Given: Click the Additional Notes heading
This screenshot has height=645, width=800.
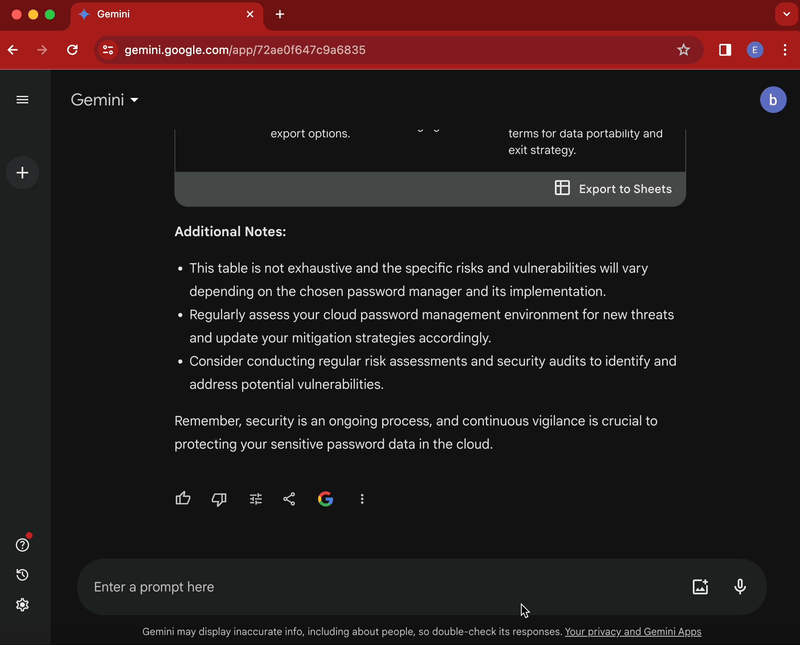Looking at the screenshot, I should [x=230, y=232].
